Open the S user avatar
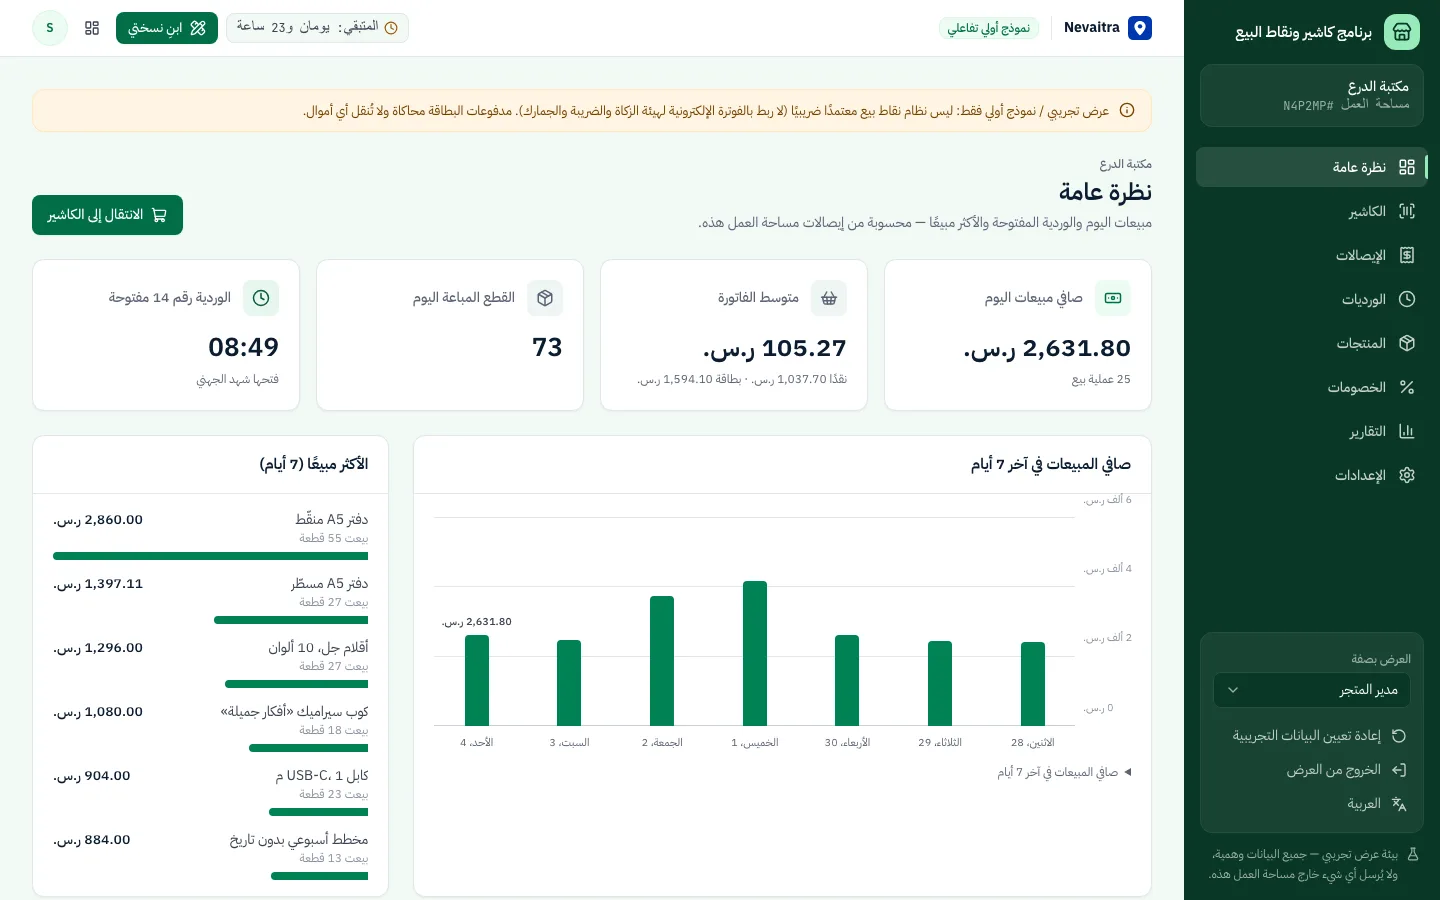The width and height of the screenshot is (1440, 900). (50, 28)
